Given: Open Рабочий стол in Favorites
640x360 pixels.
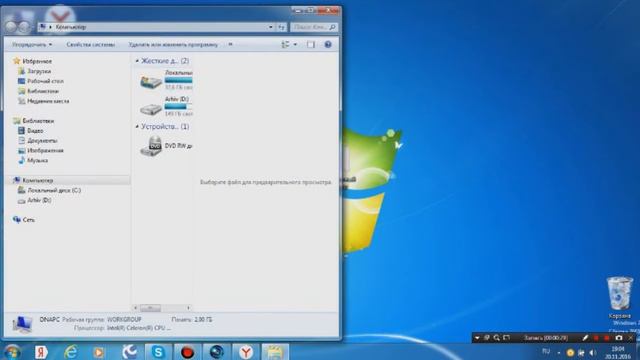Looking at the screenshot, I should (41, 81).
